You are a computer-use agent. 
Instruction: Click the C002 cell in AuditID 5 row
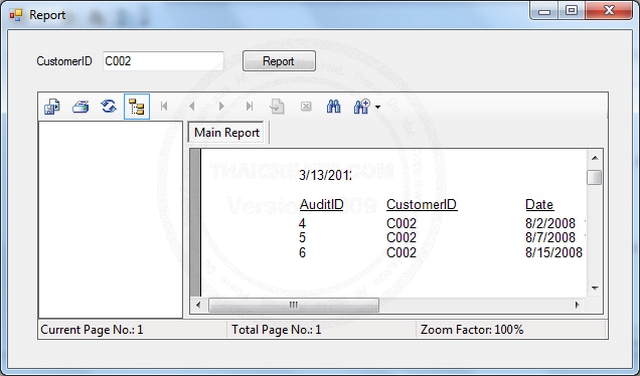tap(402, 238)
